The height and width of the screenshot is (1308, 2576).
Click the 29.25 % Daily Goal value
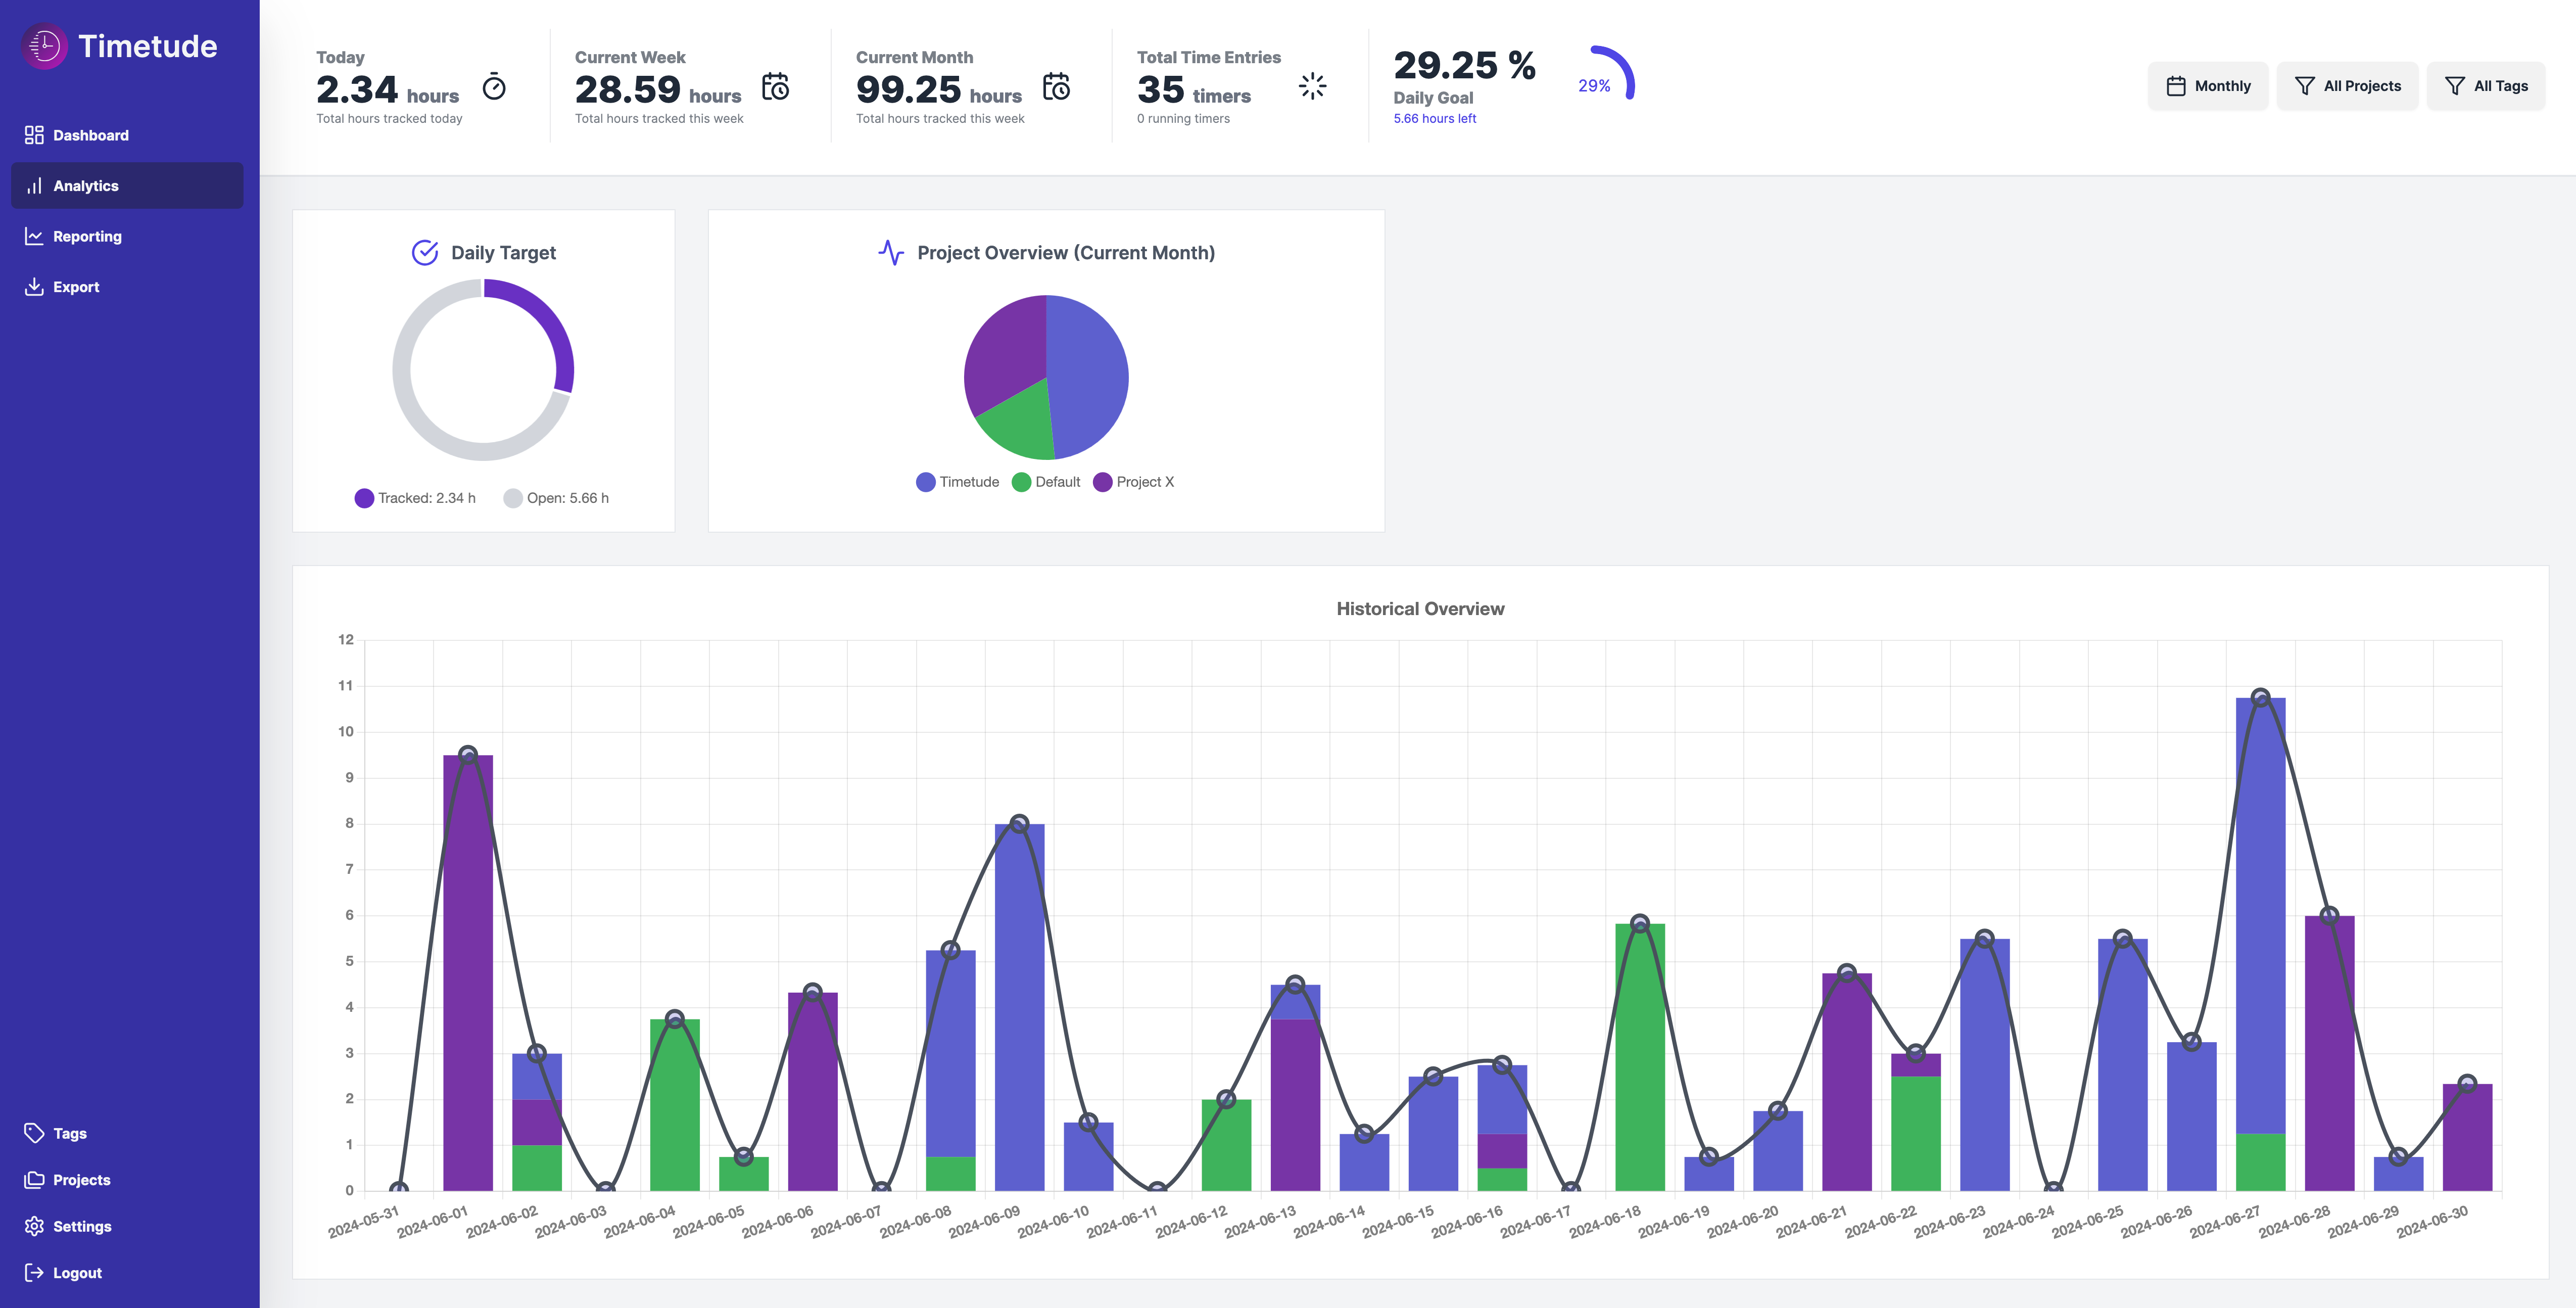(1464, 66)
